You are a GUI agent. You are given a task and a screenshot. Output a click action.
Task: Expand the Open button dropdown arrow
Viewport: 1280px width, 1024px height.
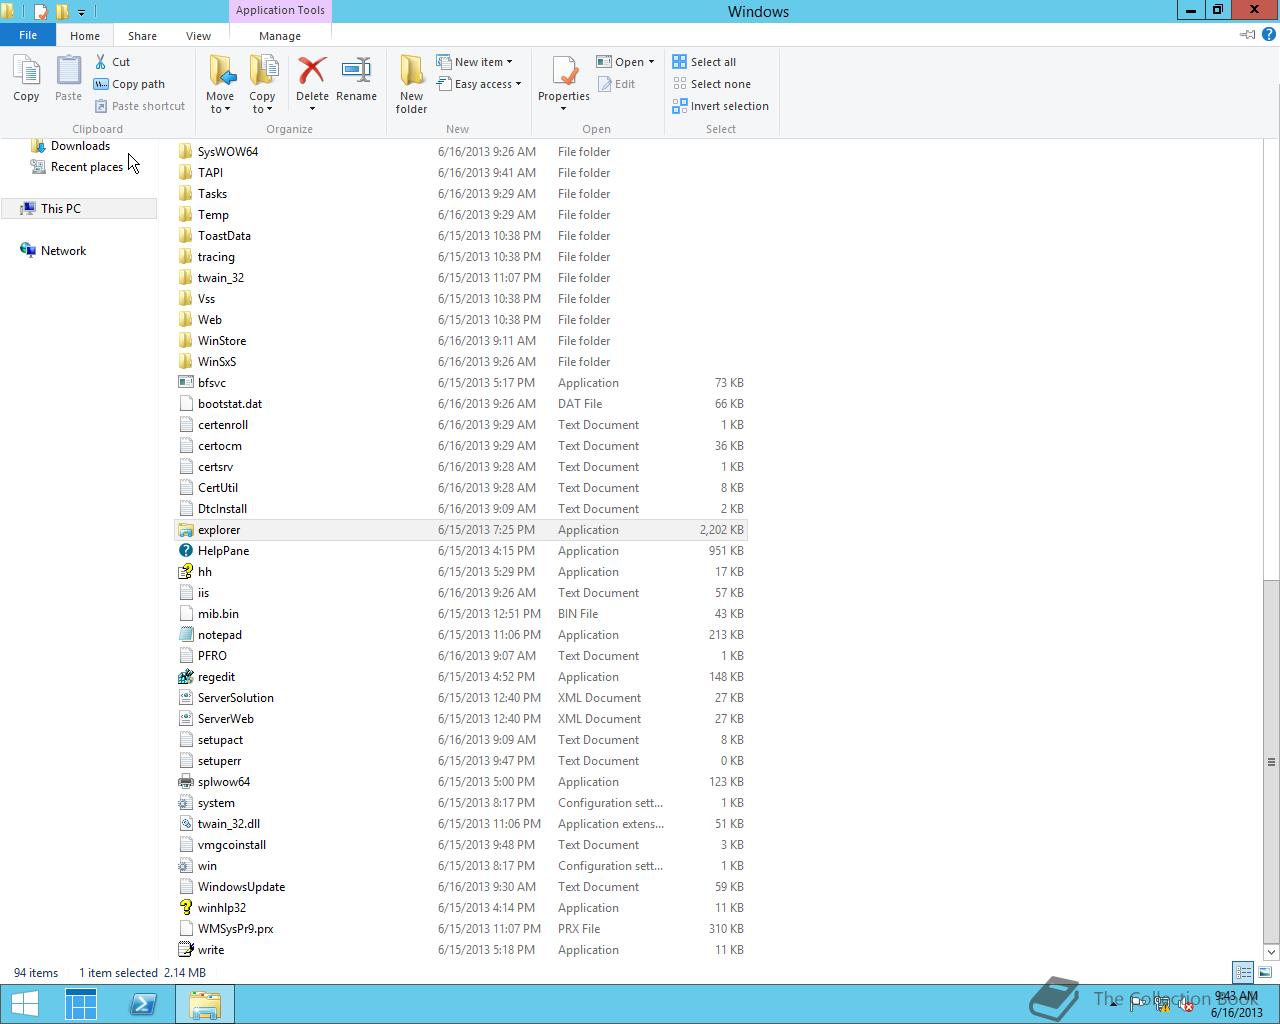651,62
